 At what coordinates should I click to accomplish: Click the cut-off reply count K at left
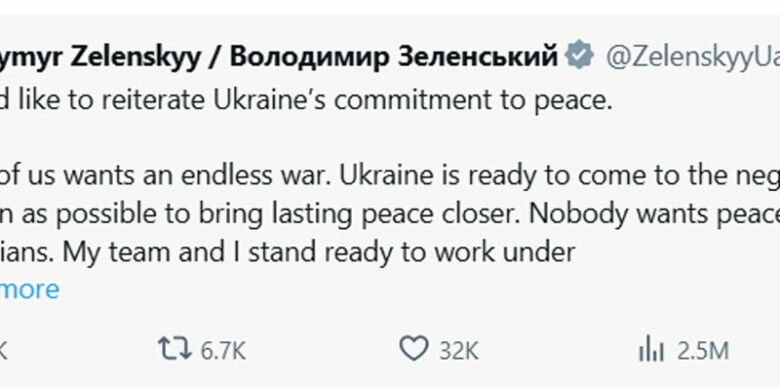(x=3, y=351)
